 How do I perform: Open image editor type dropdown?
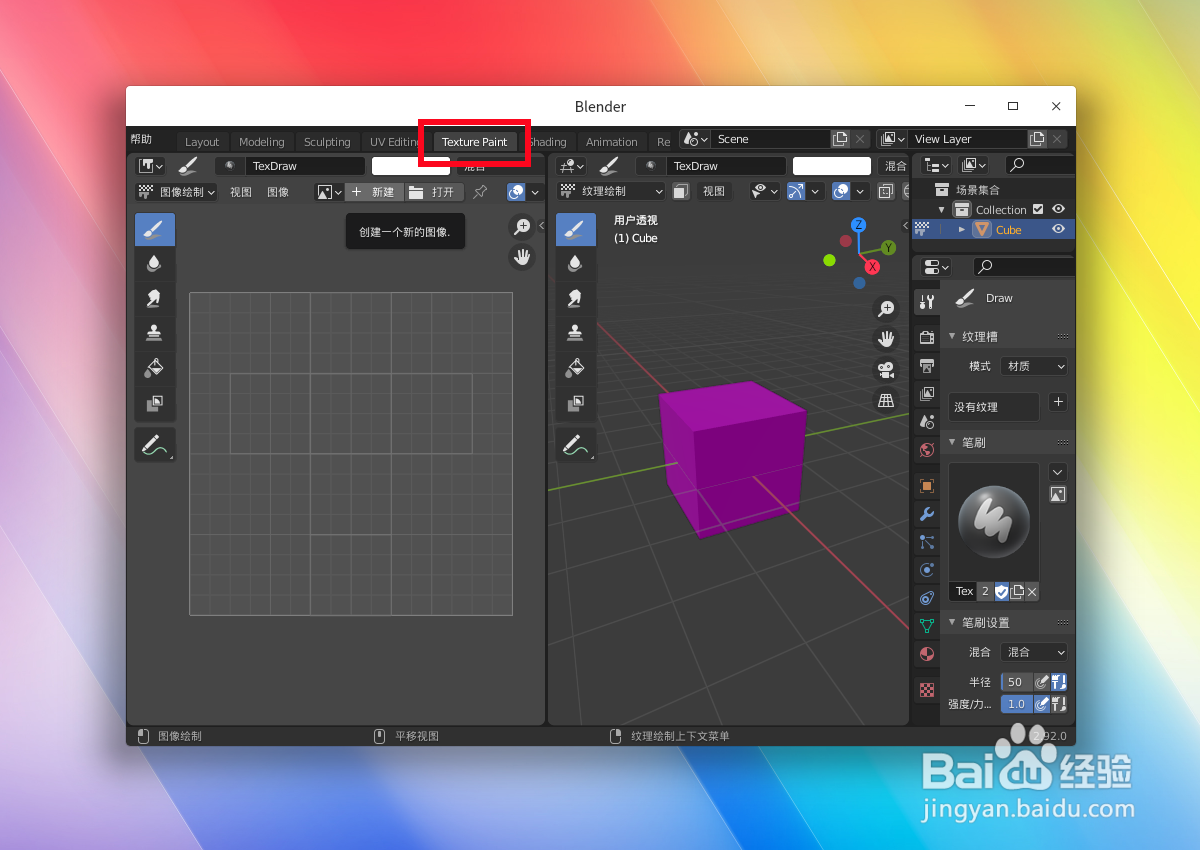[x=151, y=166]
